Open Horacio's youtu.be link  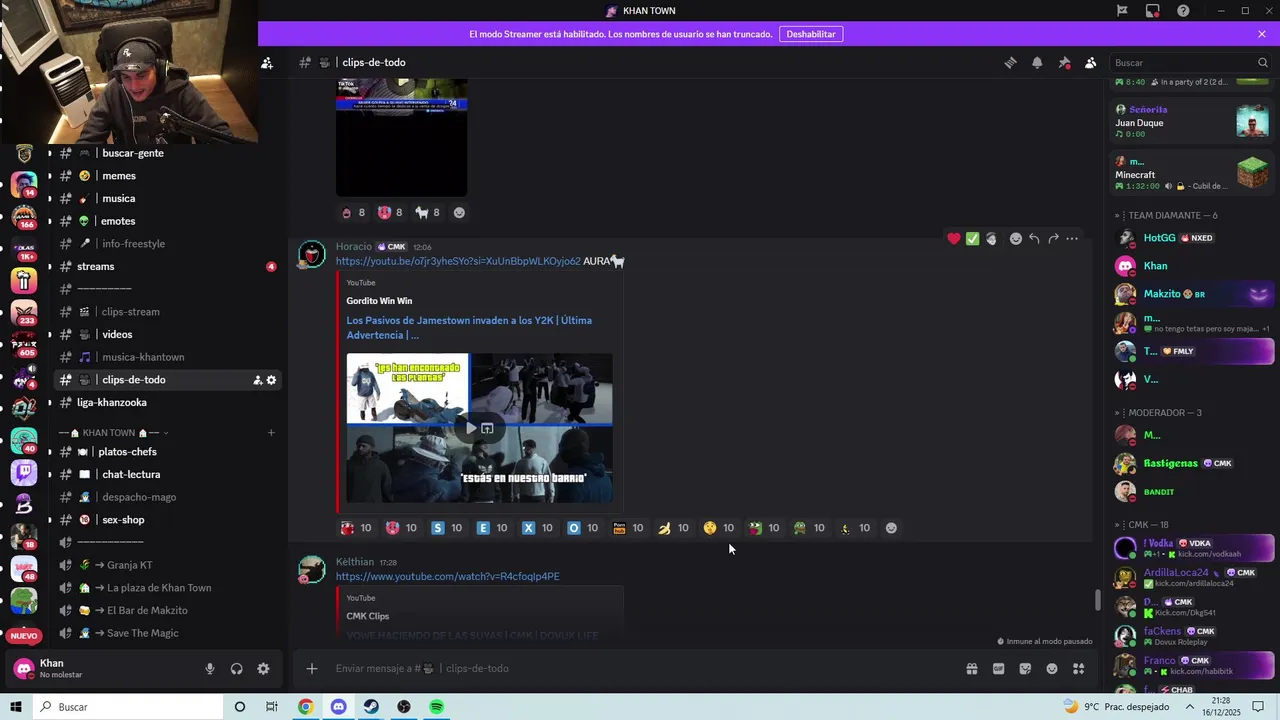click(x=458, y=261)
